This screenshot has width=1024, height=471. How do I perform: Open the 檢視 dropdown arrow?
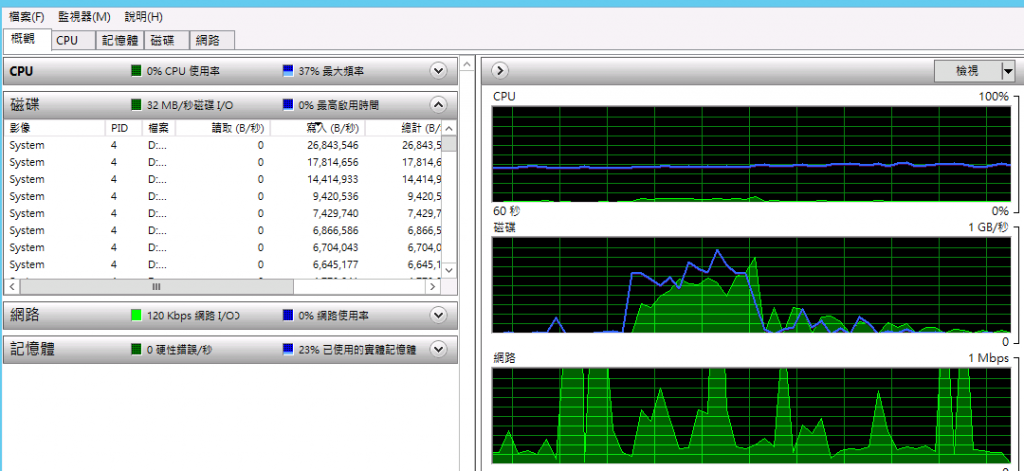click(1008, 71)
